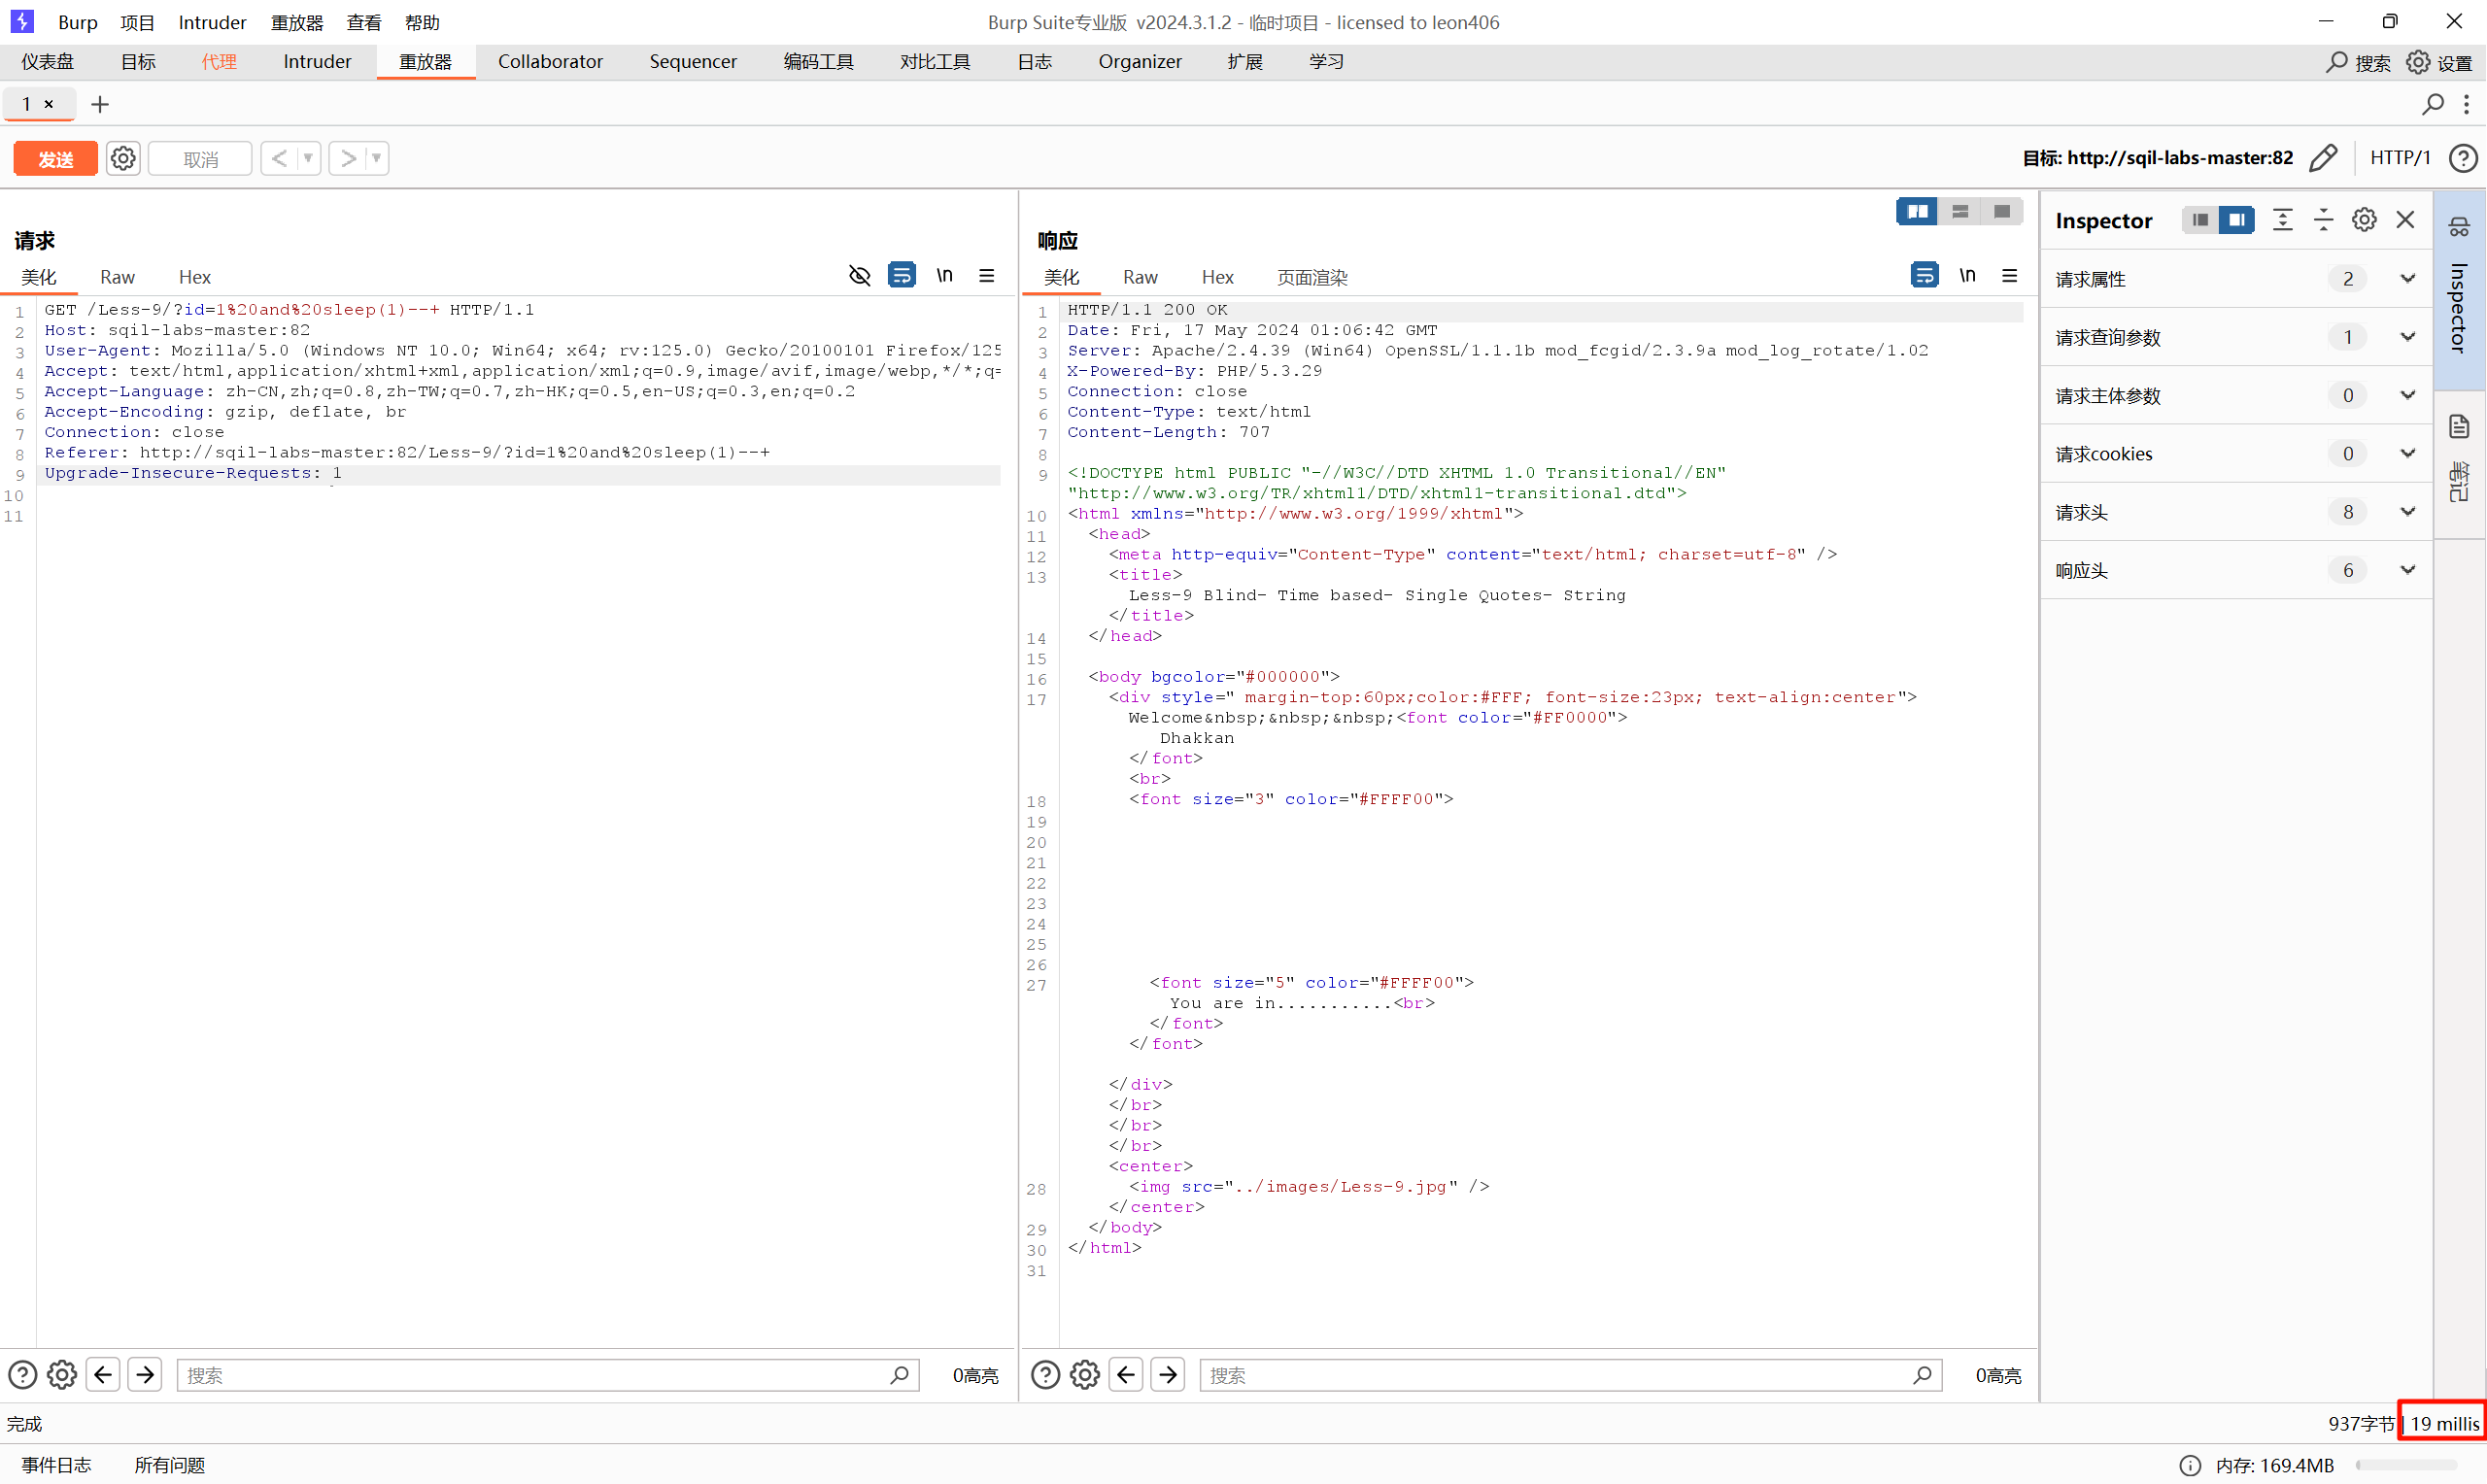This screenshot has height=1484, width=2487.
Task: Close the Inspector panel
Action: 2405,220
